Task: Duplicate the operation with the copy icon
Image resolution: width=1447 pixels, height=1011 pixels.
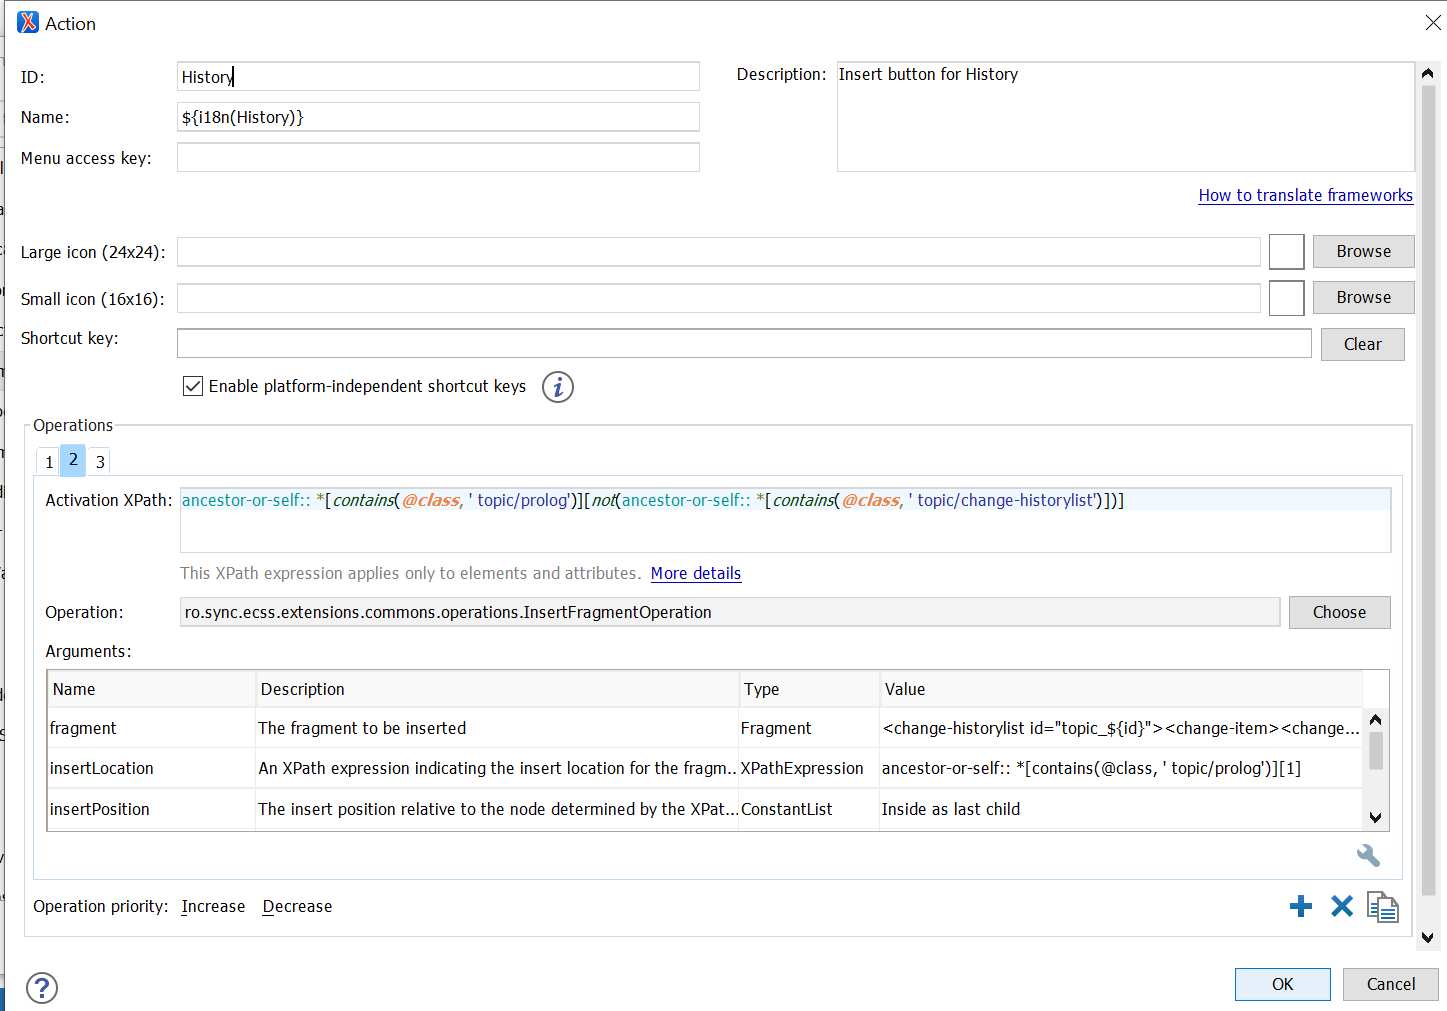Action: click(1383, 907)
